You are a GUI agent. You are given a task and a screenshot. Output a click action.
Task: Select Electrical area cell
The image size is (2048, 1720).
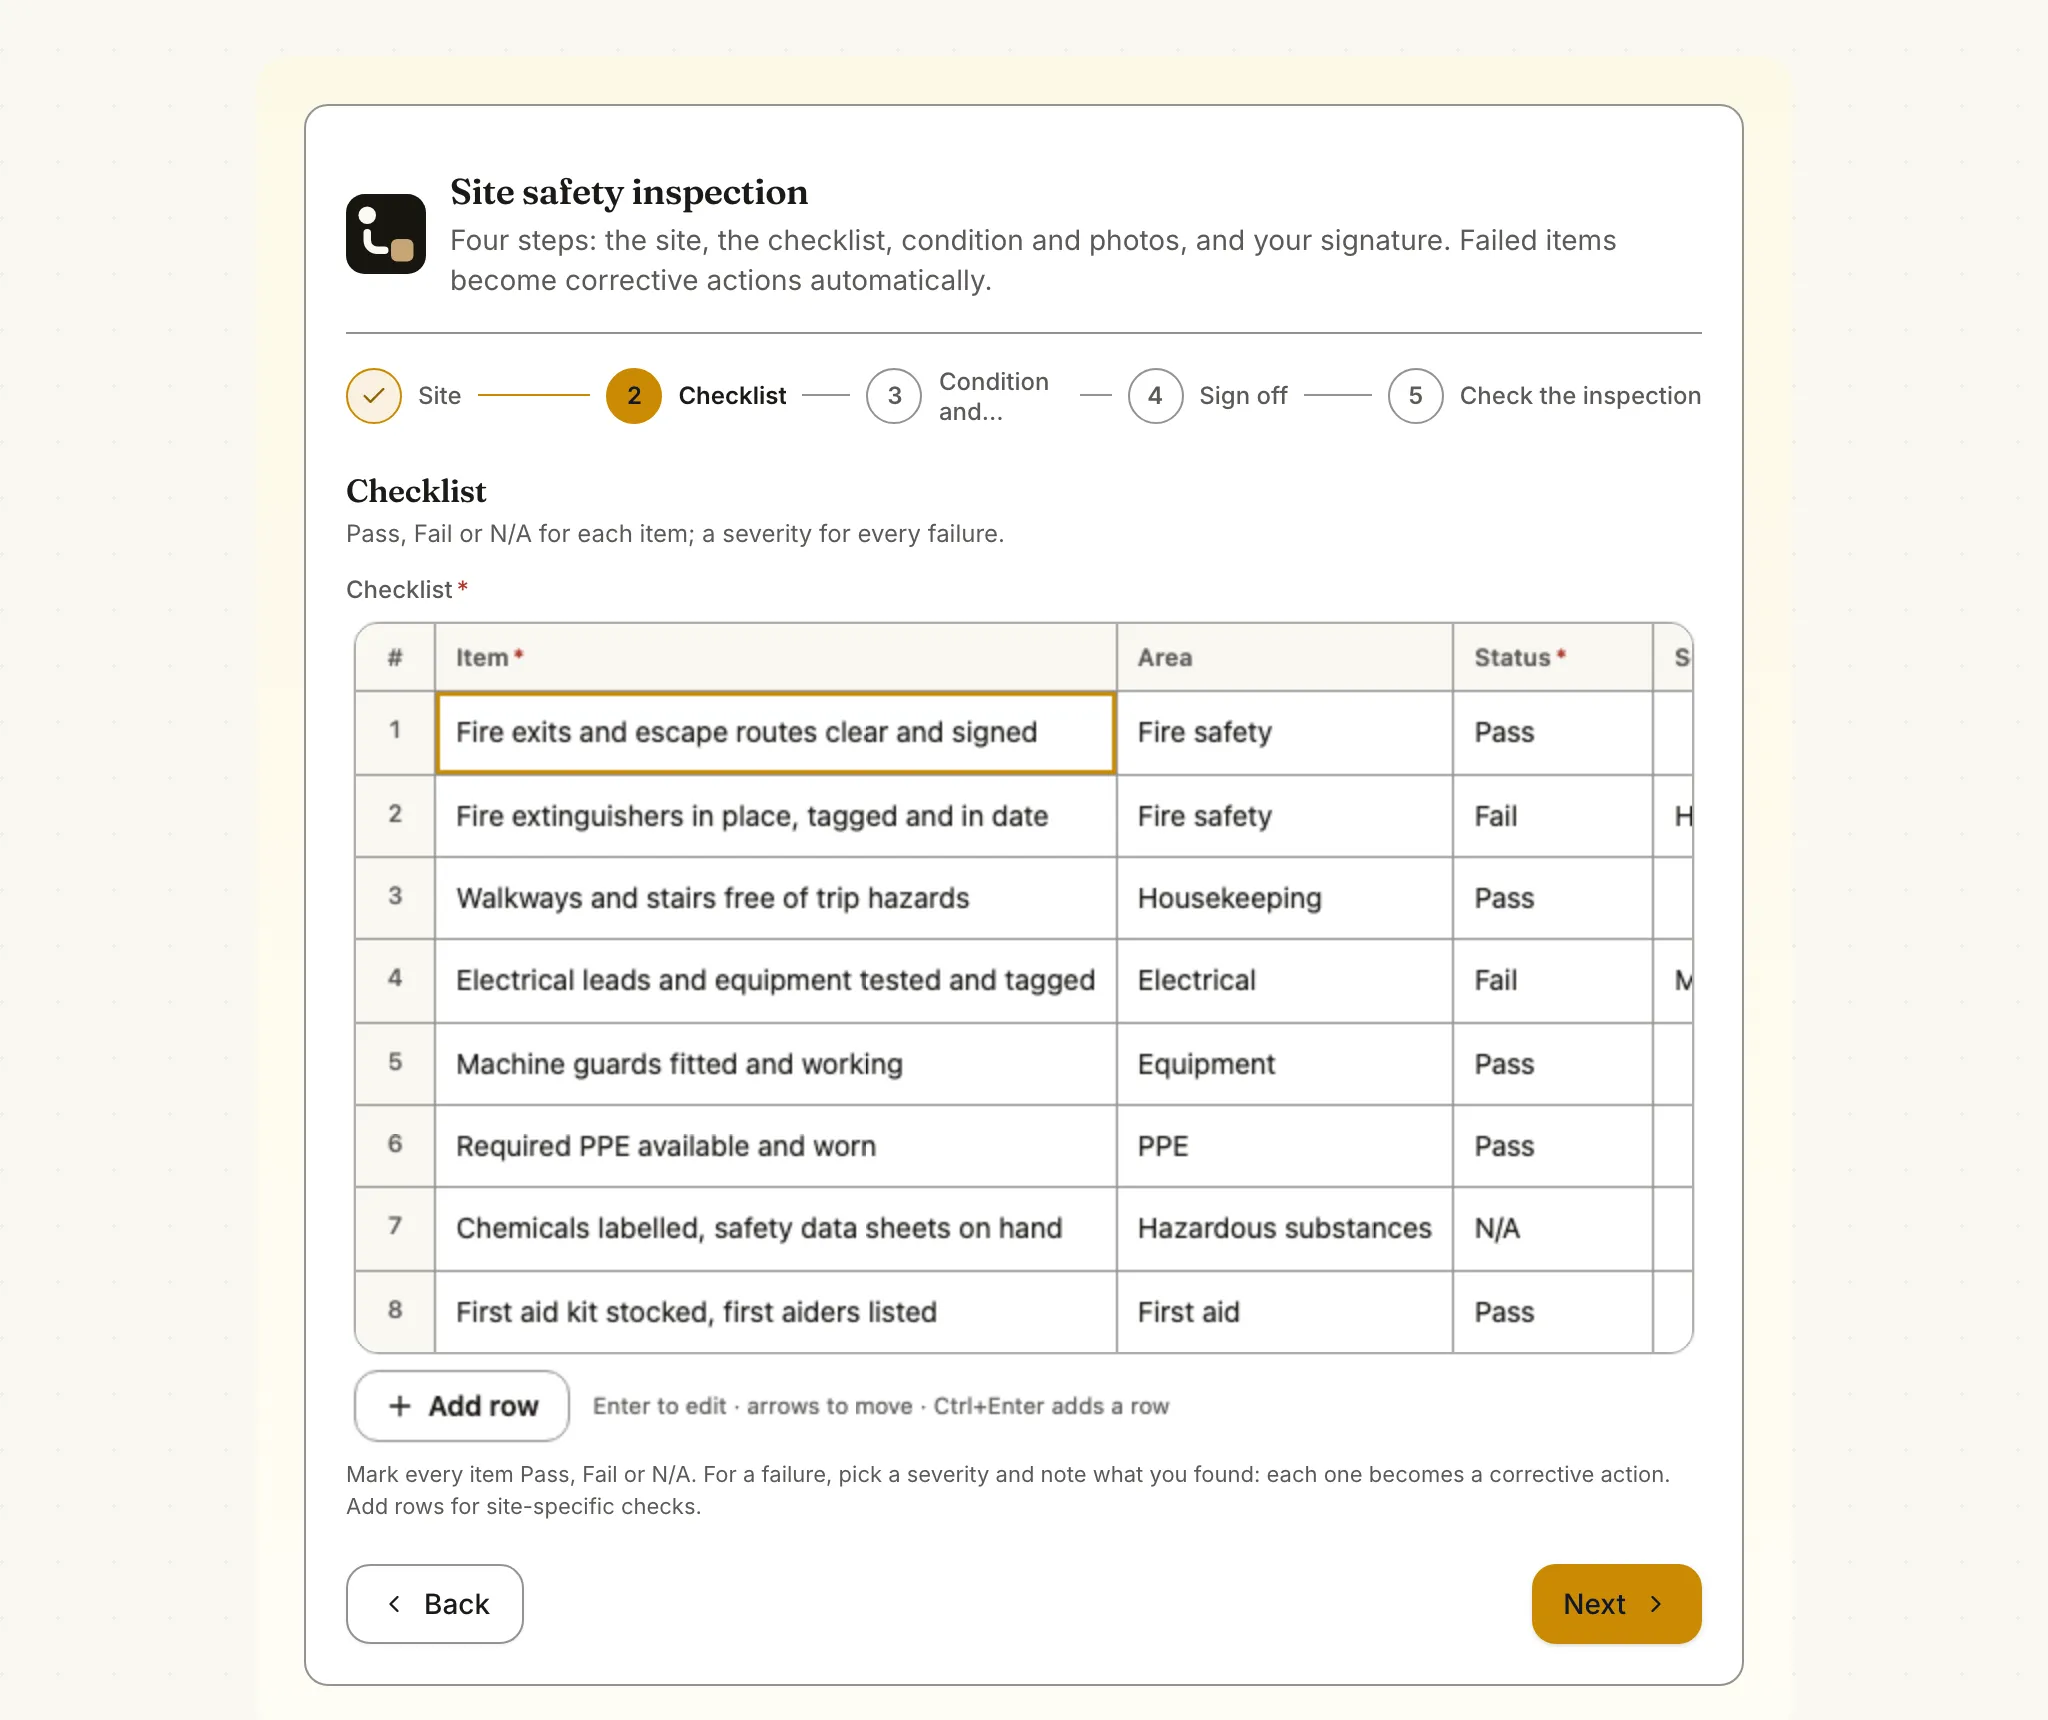click(1285, 981)
